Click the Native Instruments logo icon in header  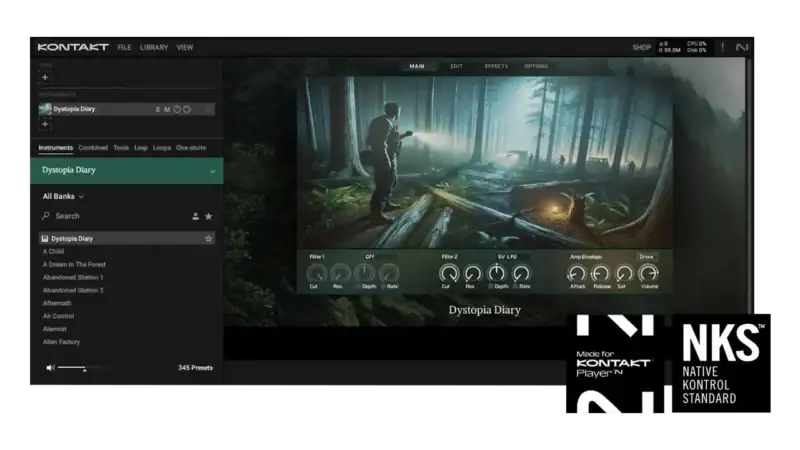click(742, 47)
